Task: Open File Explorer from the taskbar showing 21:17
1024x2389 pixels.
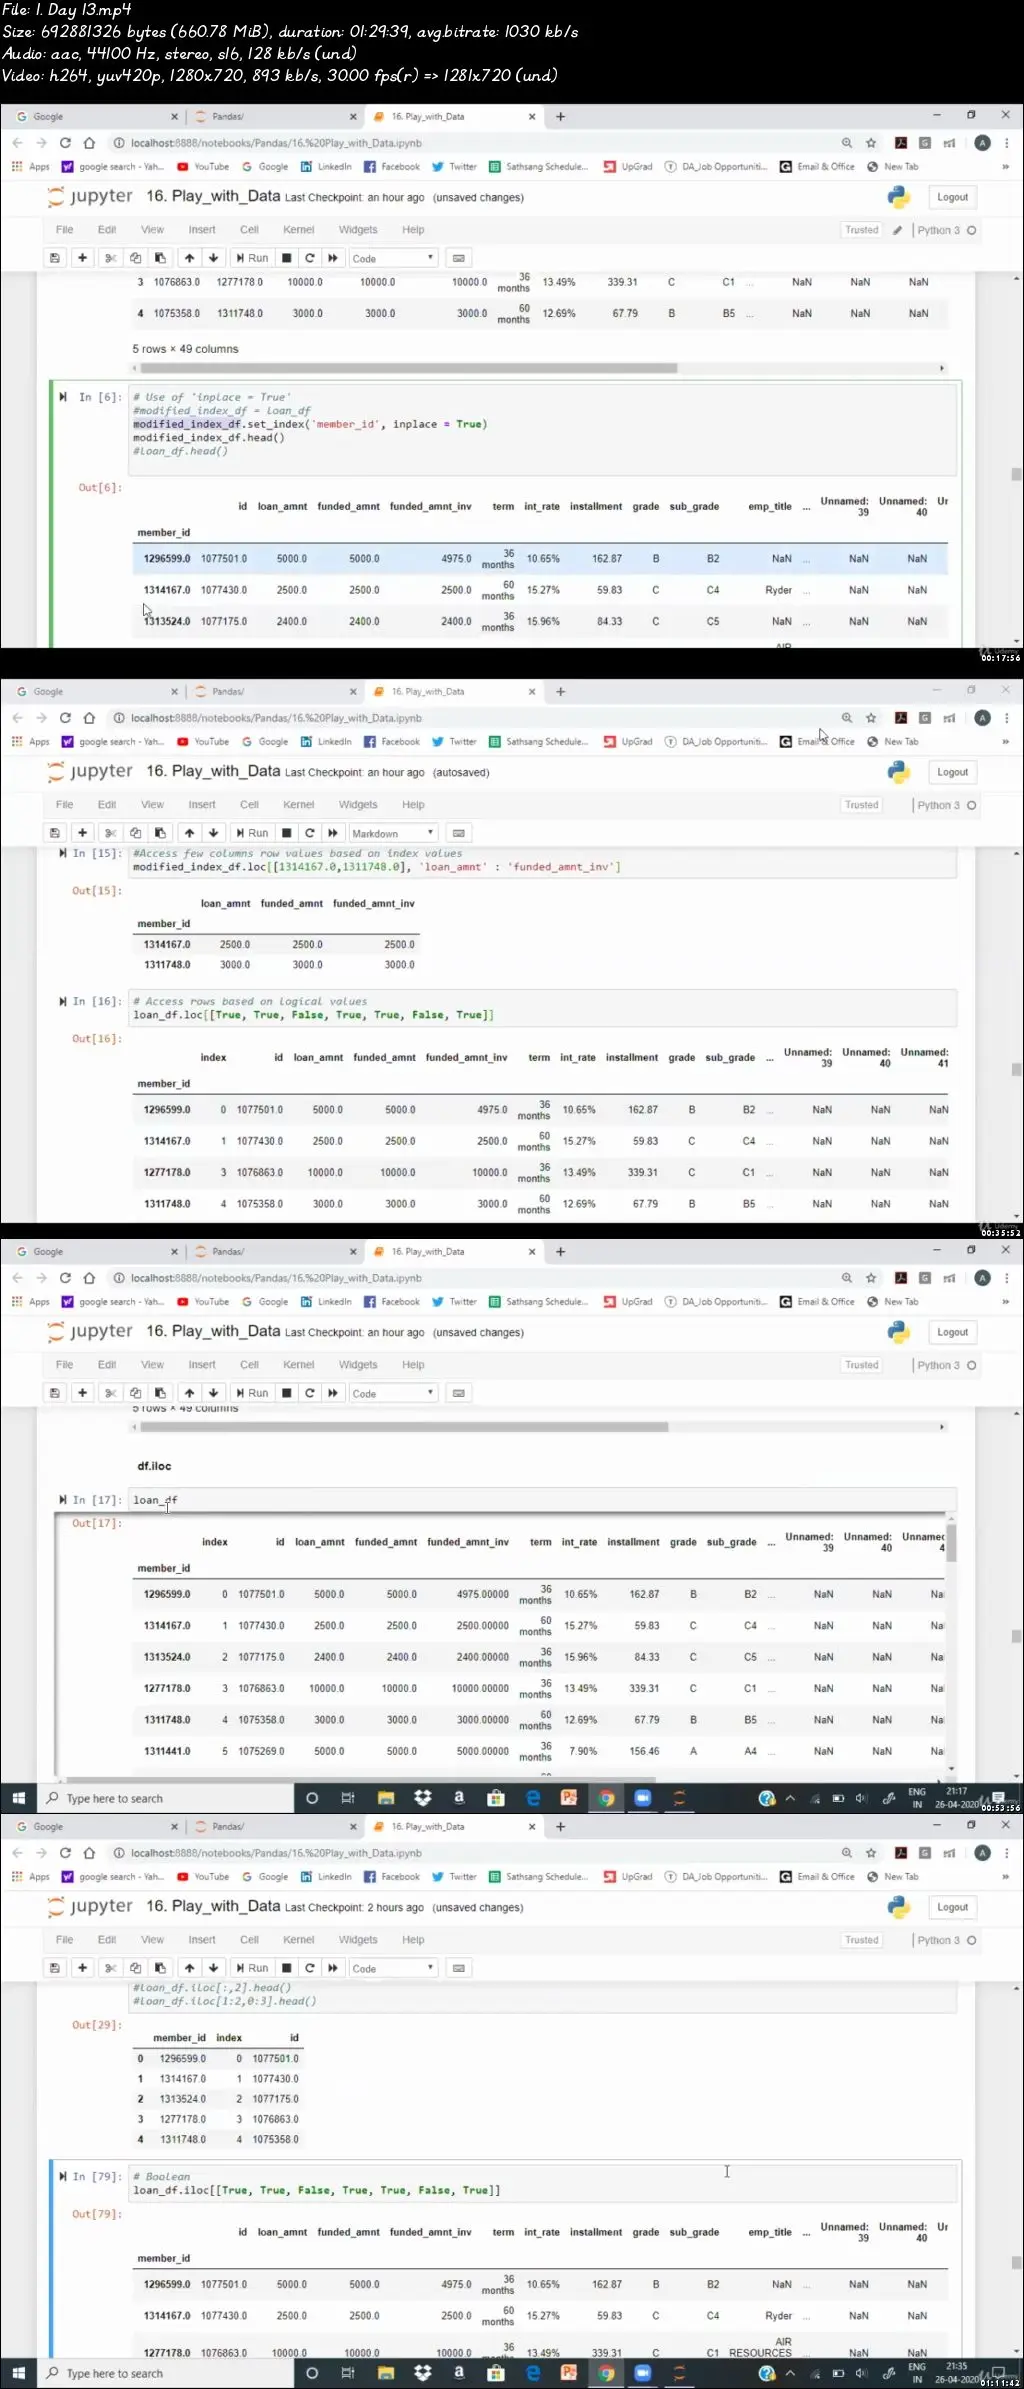Action: click(386, 1798)
